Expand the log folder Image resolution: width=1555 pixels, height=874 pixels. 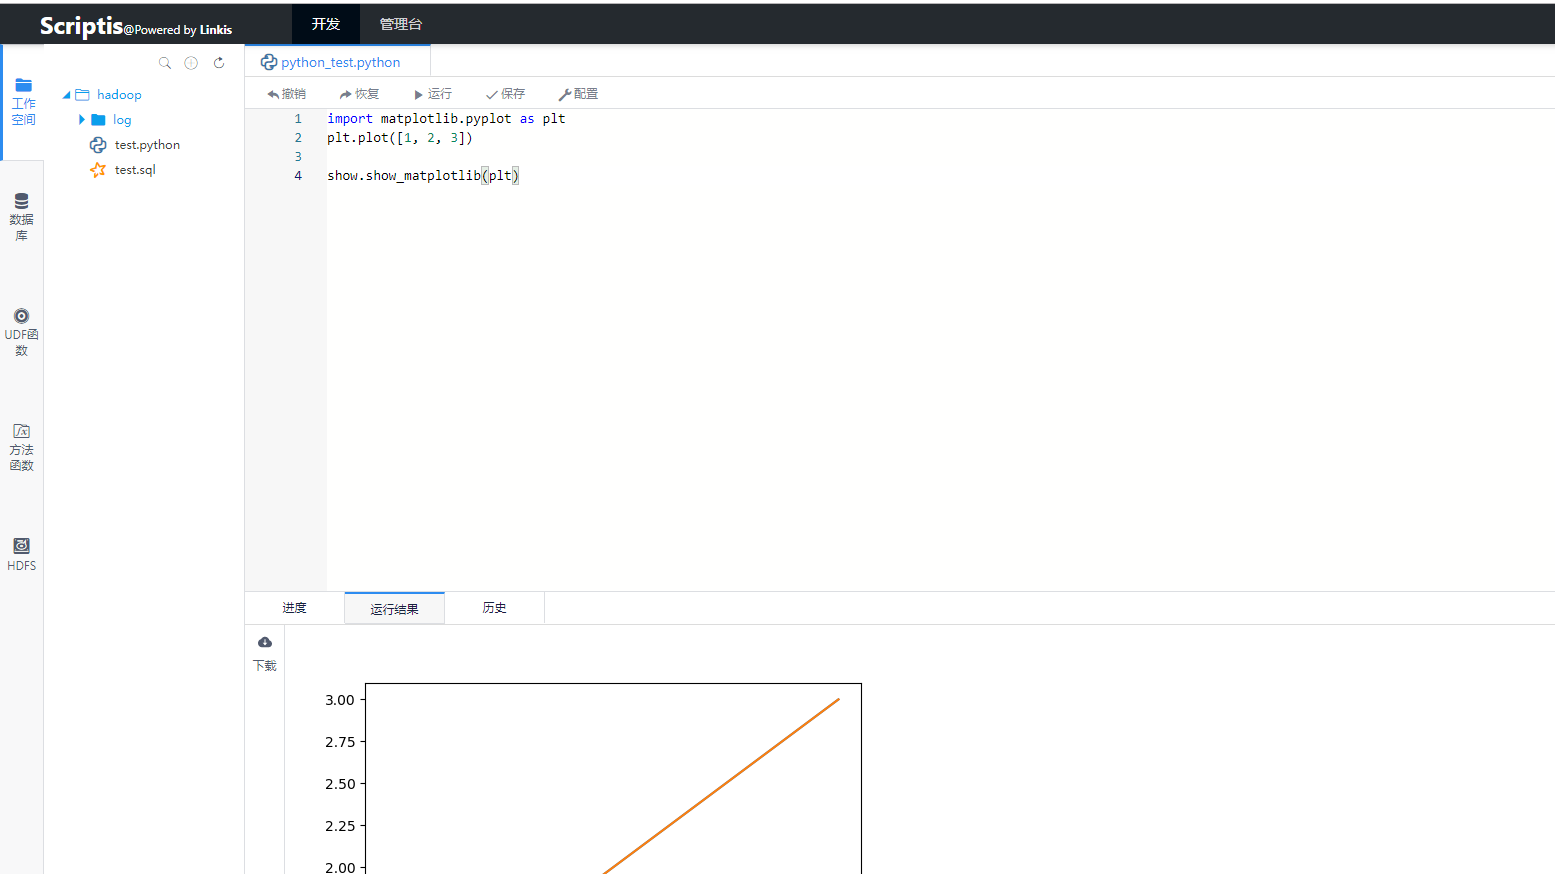point(82,119)
